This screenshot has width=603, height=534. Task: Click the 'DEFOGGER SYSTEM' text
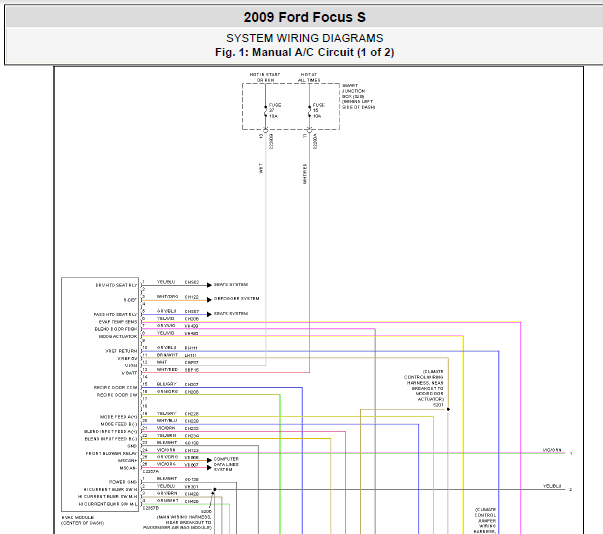click(x=237, y=298)
